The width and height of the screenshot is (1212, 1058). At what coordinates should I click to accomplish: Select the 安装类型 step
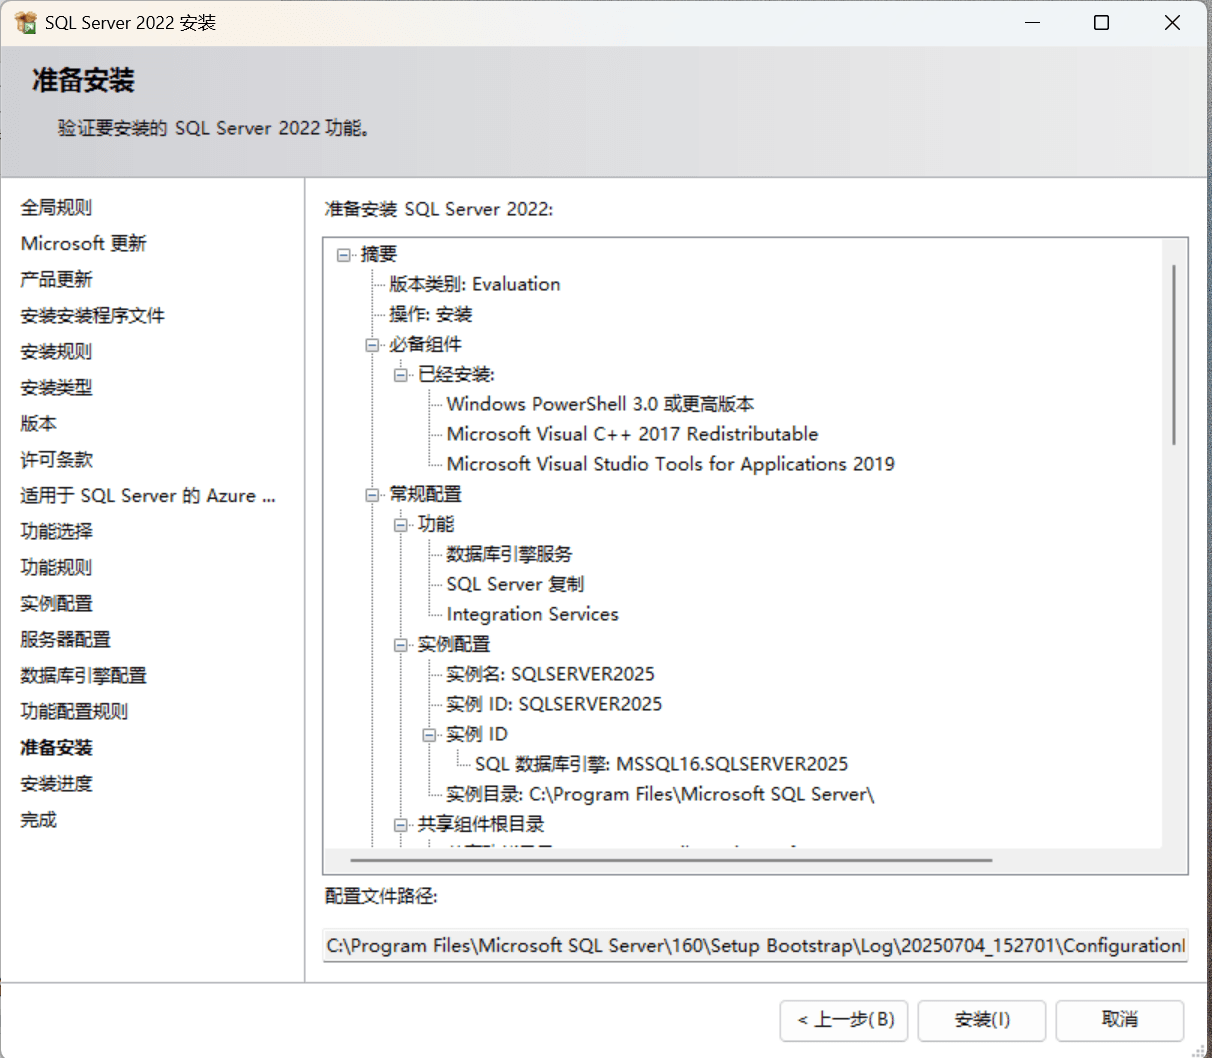click(x=56, y=387)
